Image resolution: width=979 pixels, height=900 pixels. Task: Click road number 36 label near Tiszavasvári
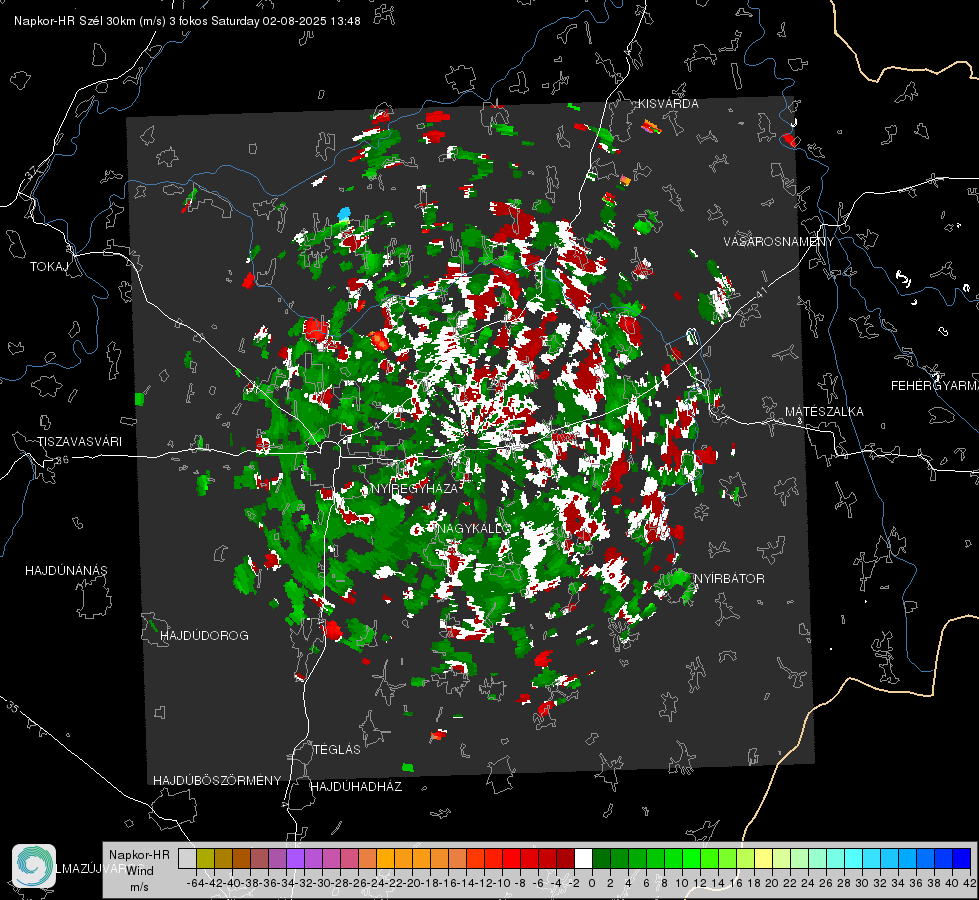62,460
